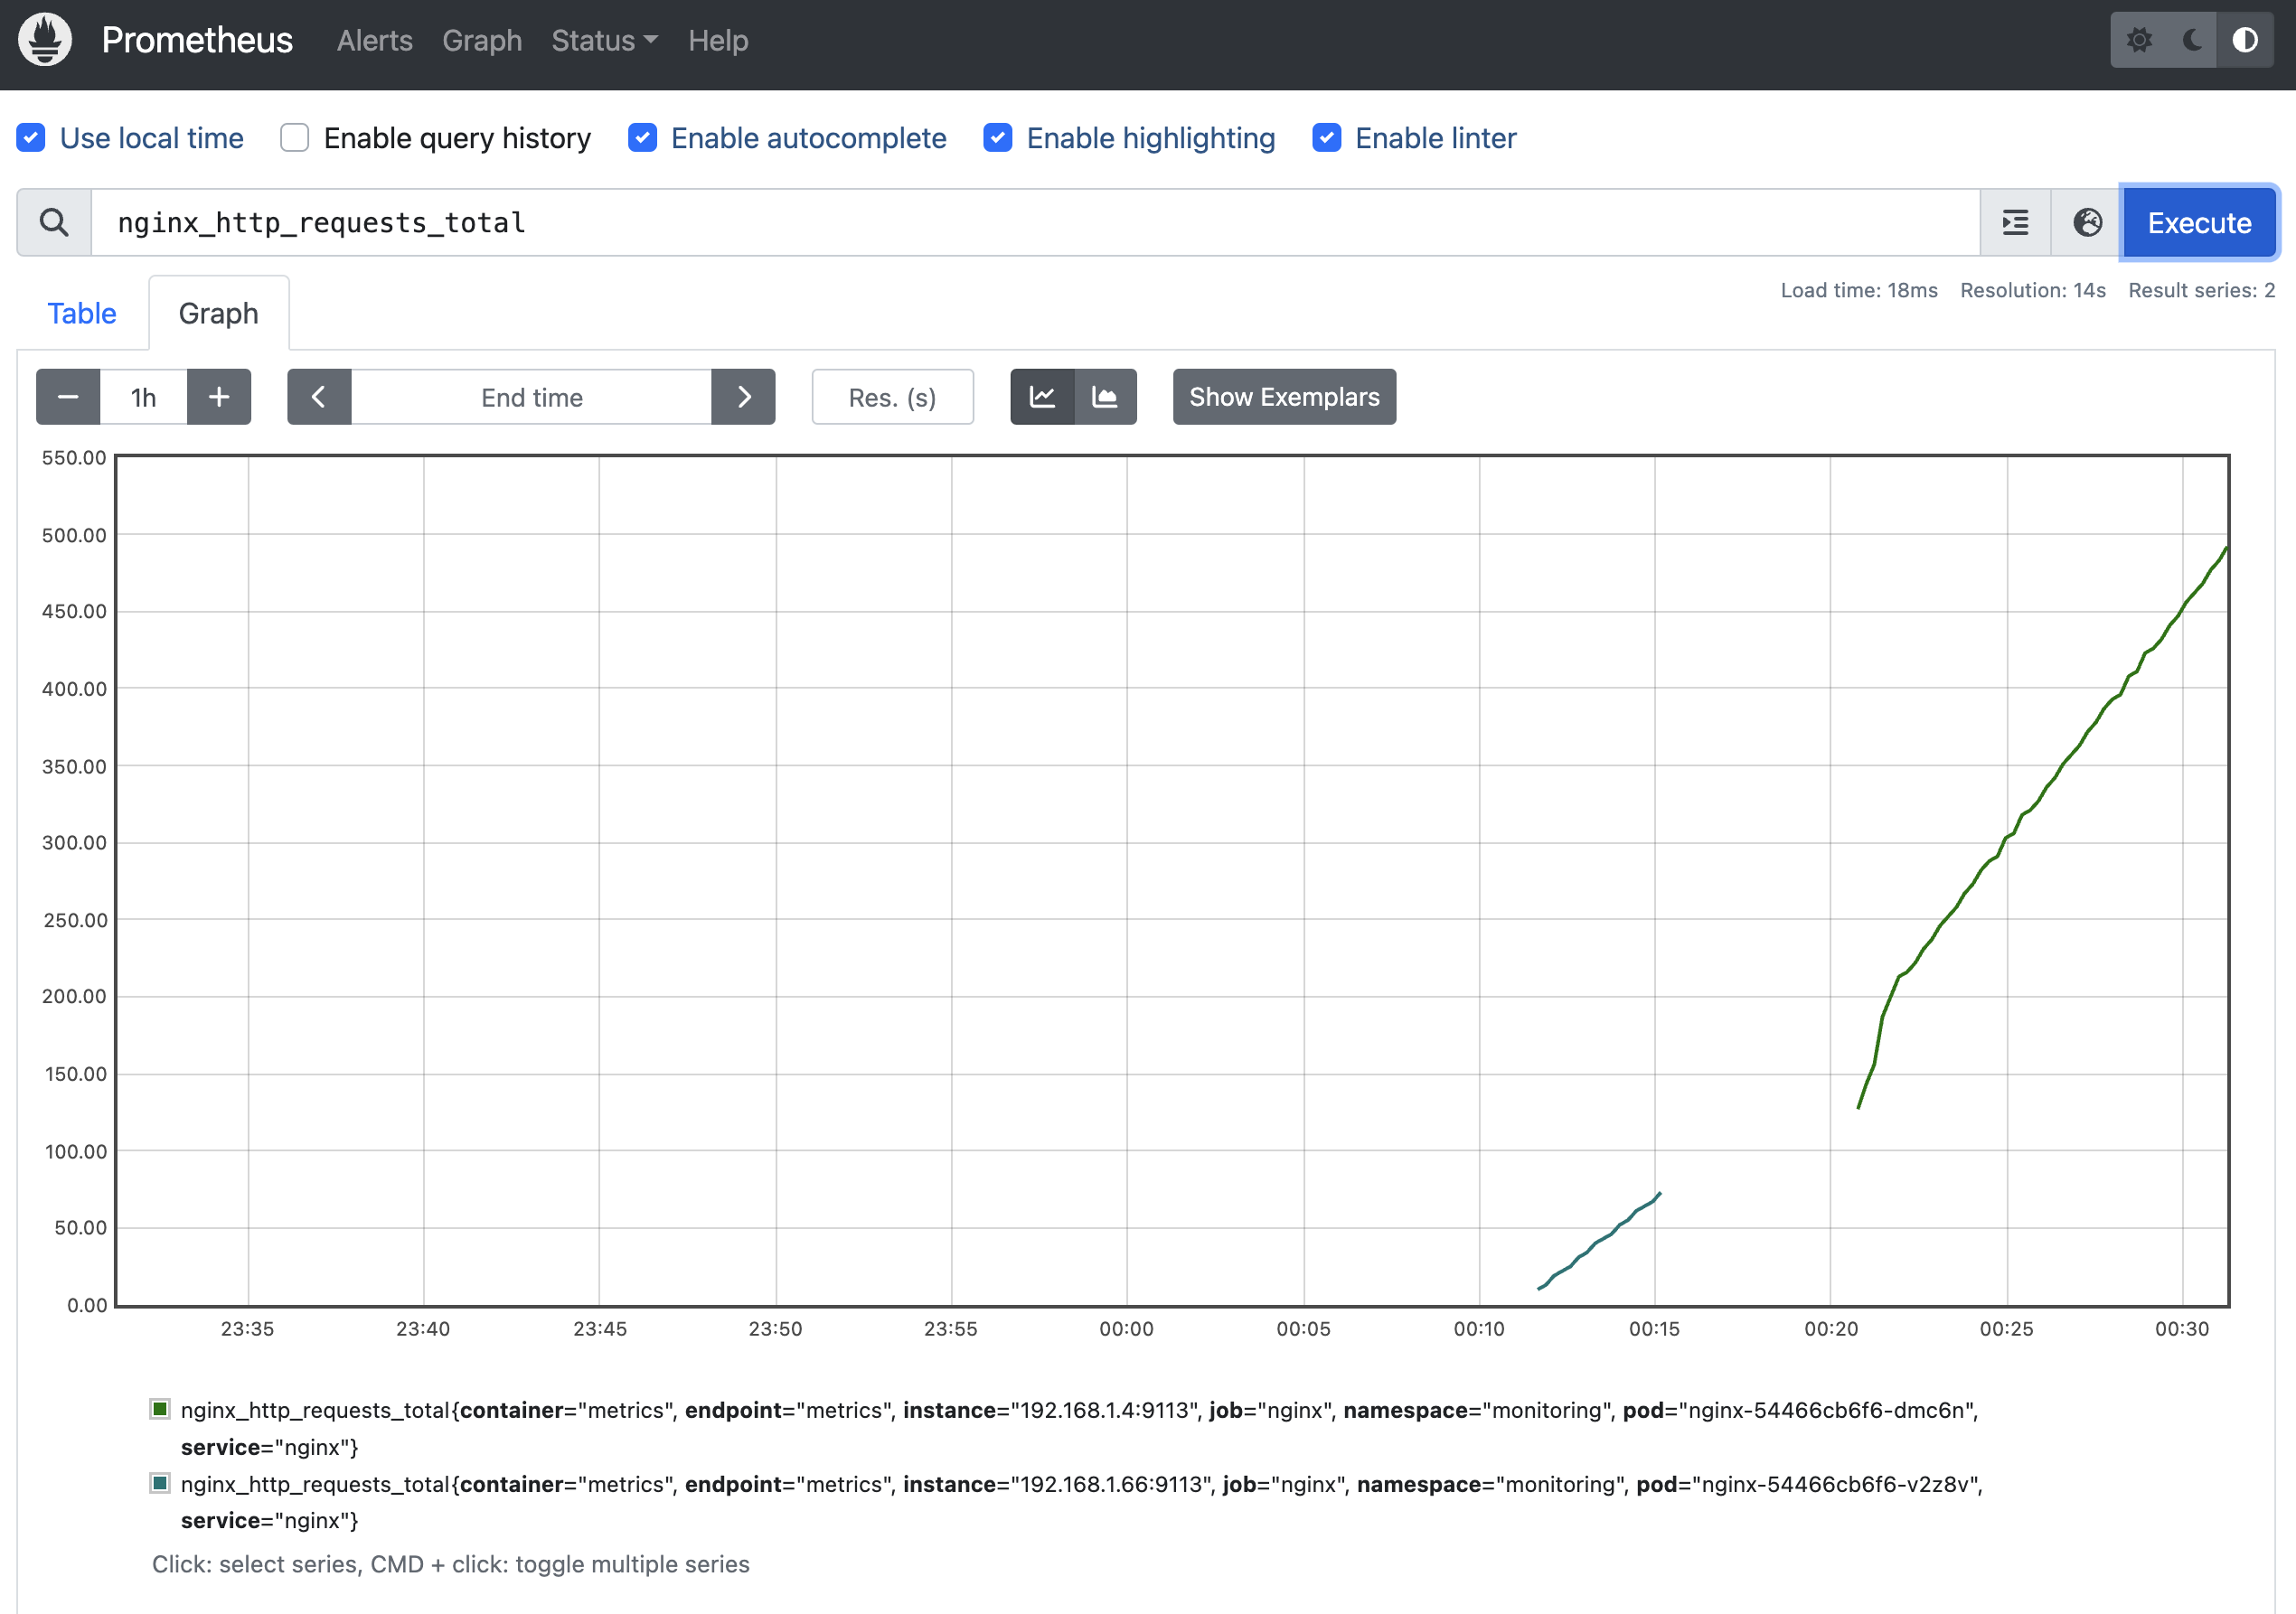Go to the next end time
The width and height of the screenshot is (2296, 1614).
[743, 397]
